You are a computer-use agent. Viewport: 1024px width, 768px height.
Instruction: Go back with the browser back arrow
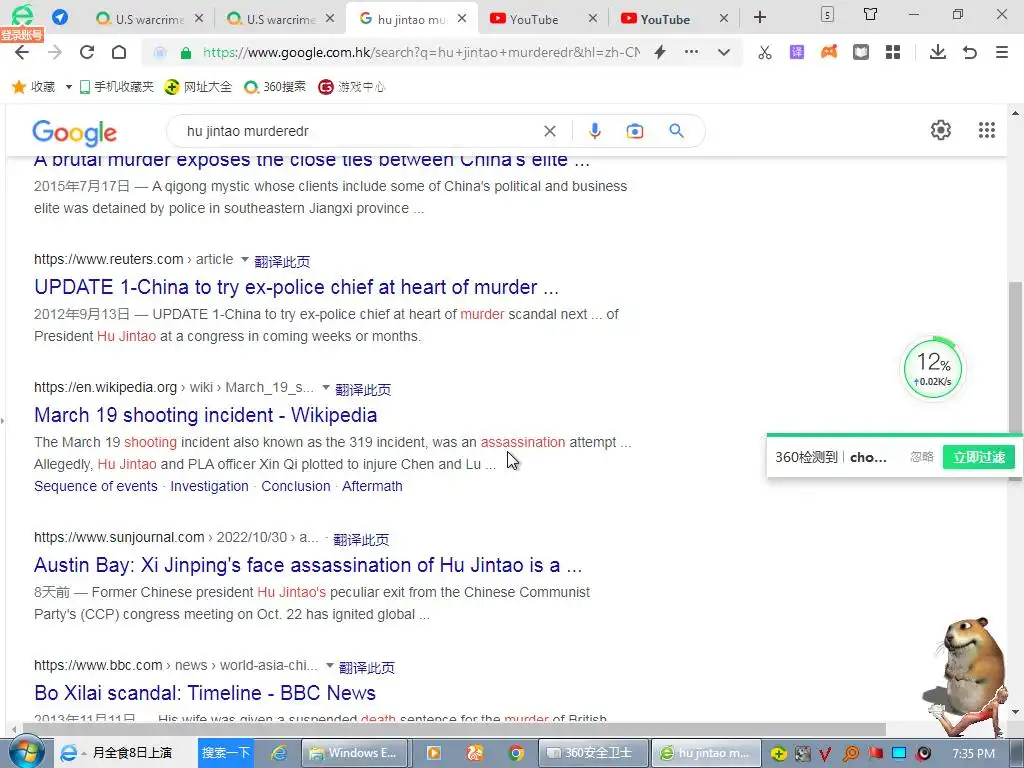22,53
